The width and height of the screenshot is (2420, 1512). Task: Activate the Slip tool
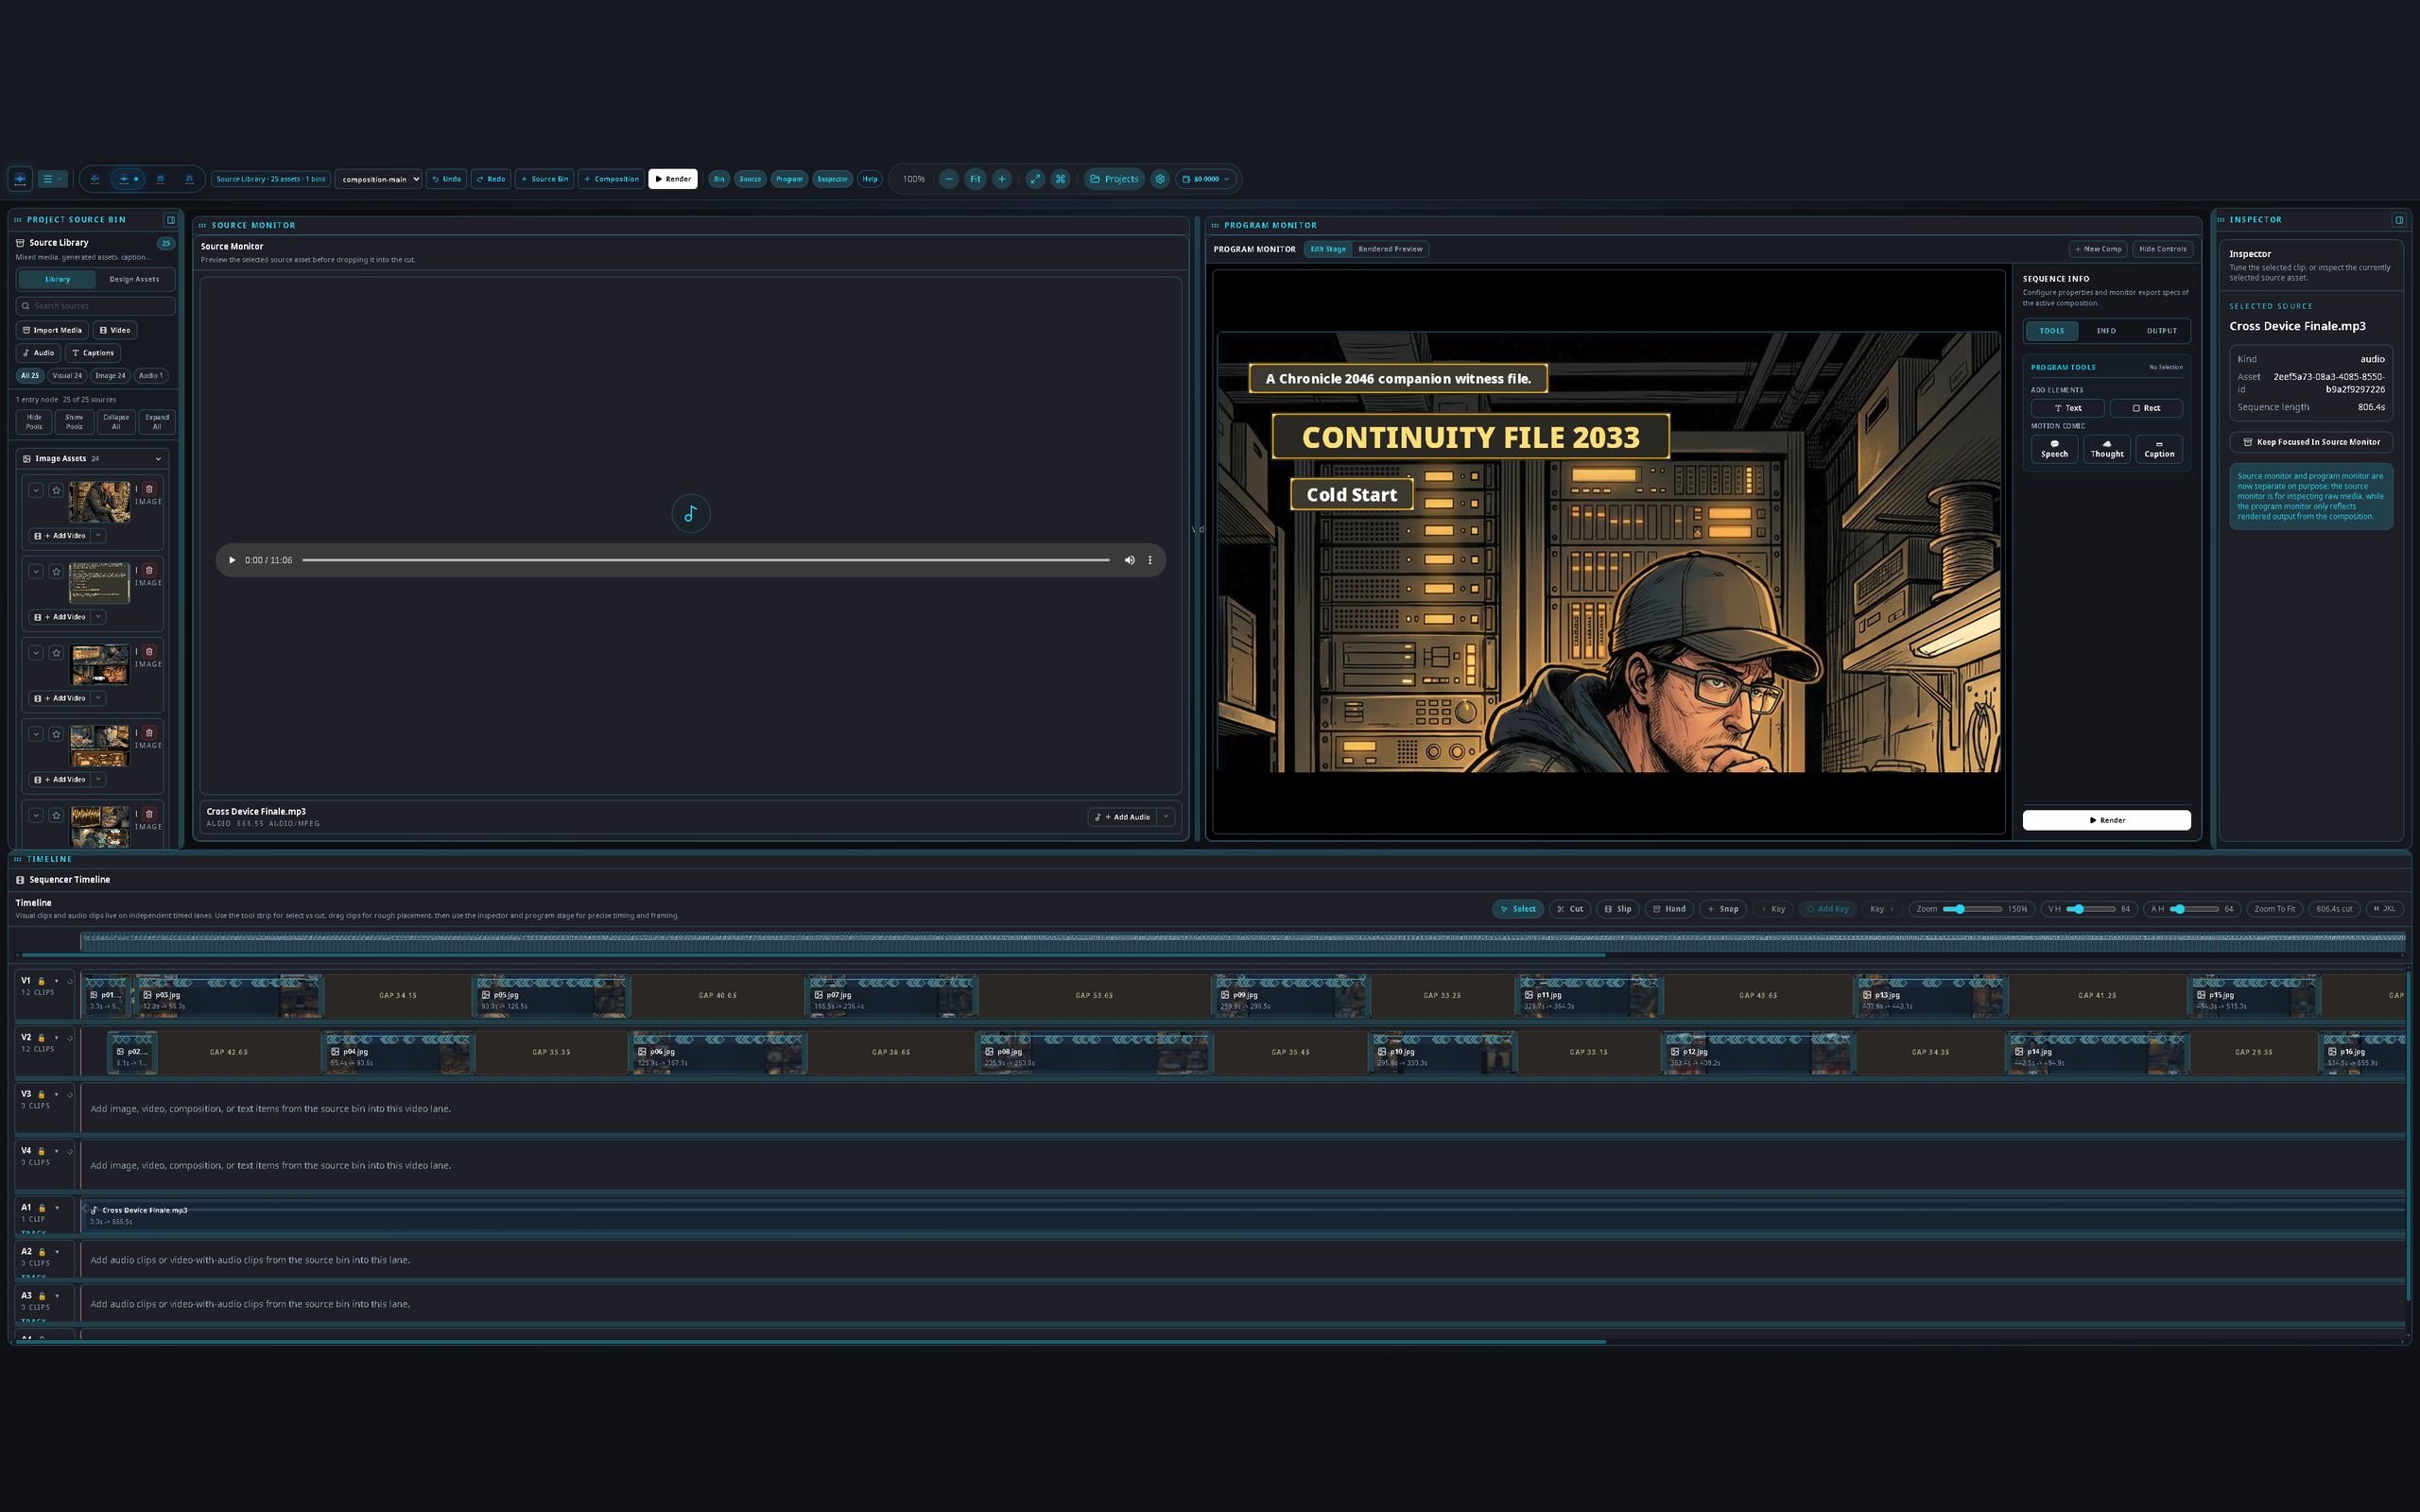click(x=1617, y=909)
